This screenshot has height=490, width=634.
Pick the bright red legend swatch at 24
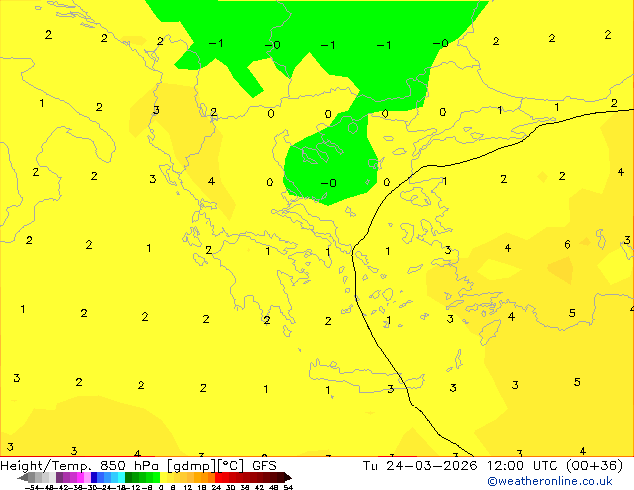(218, 477)
